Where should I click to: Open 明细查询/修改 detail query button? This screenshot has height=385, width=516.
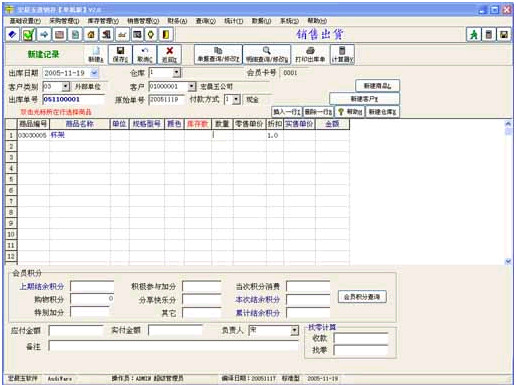267,55
